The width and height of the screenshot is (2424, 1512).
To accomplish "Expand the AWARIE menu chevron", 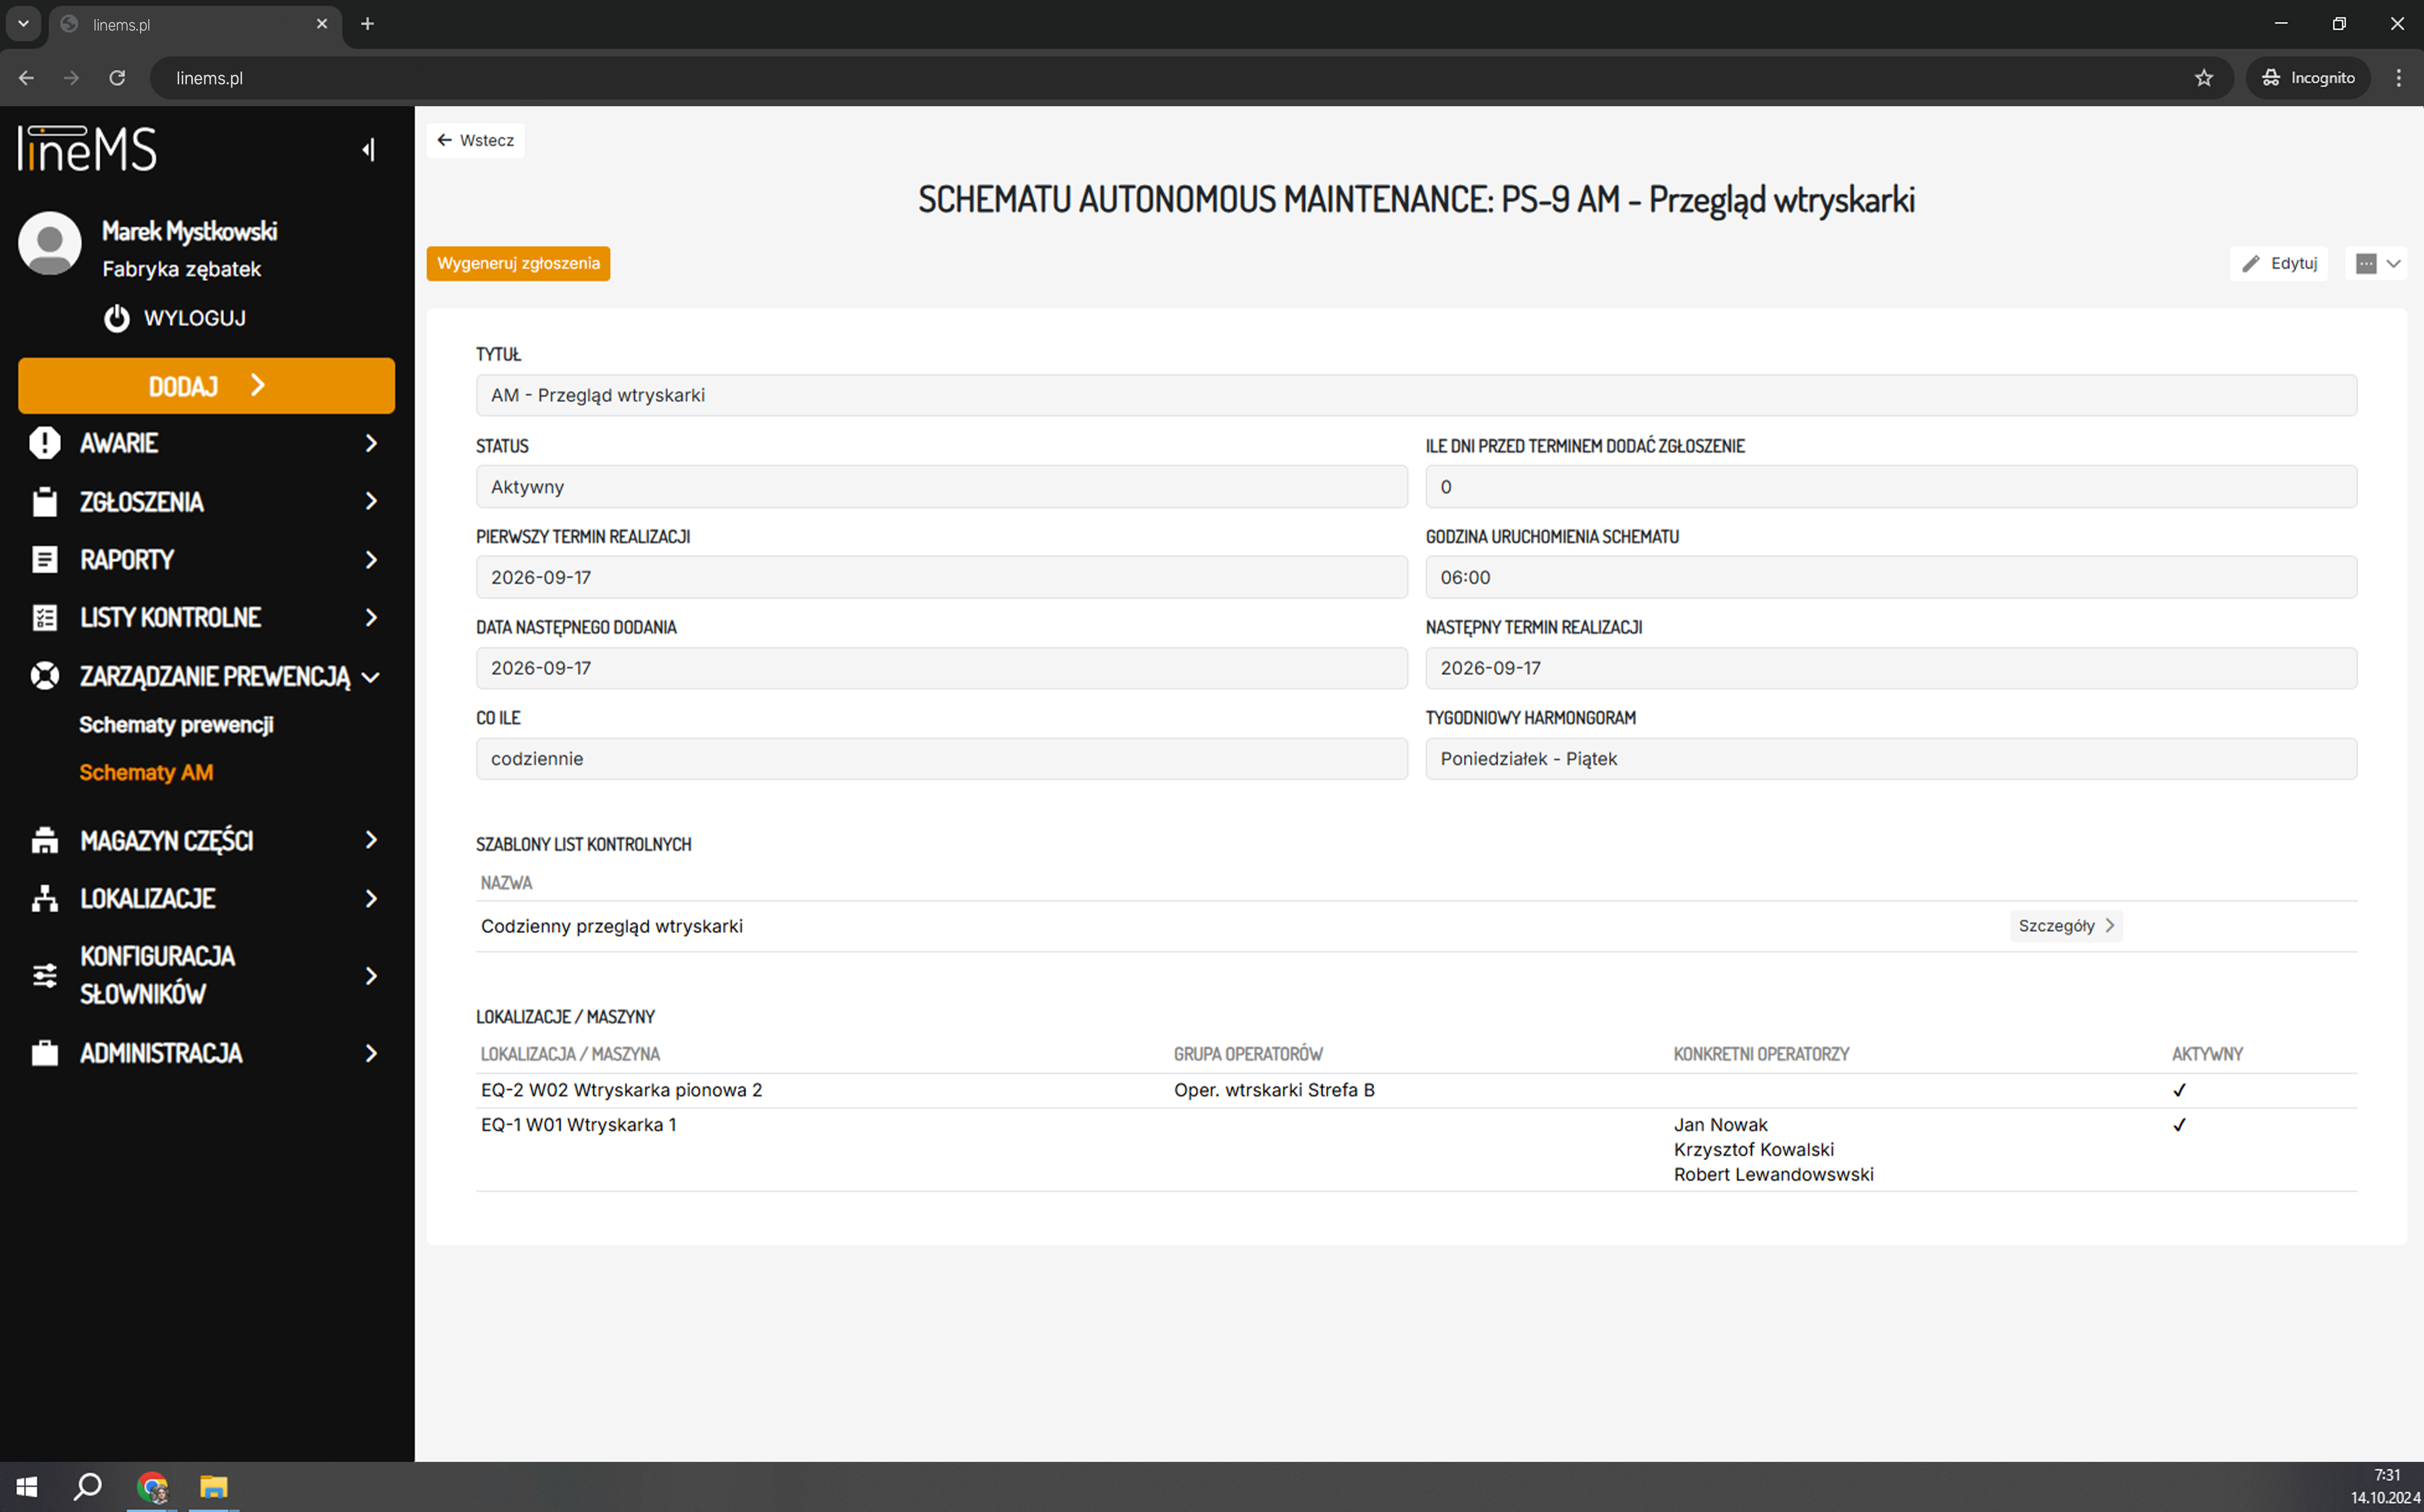I will click(x=371, y=443).
